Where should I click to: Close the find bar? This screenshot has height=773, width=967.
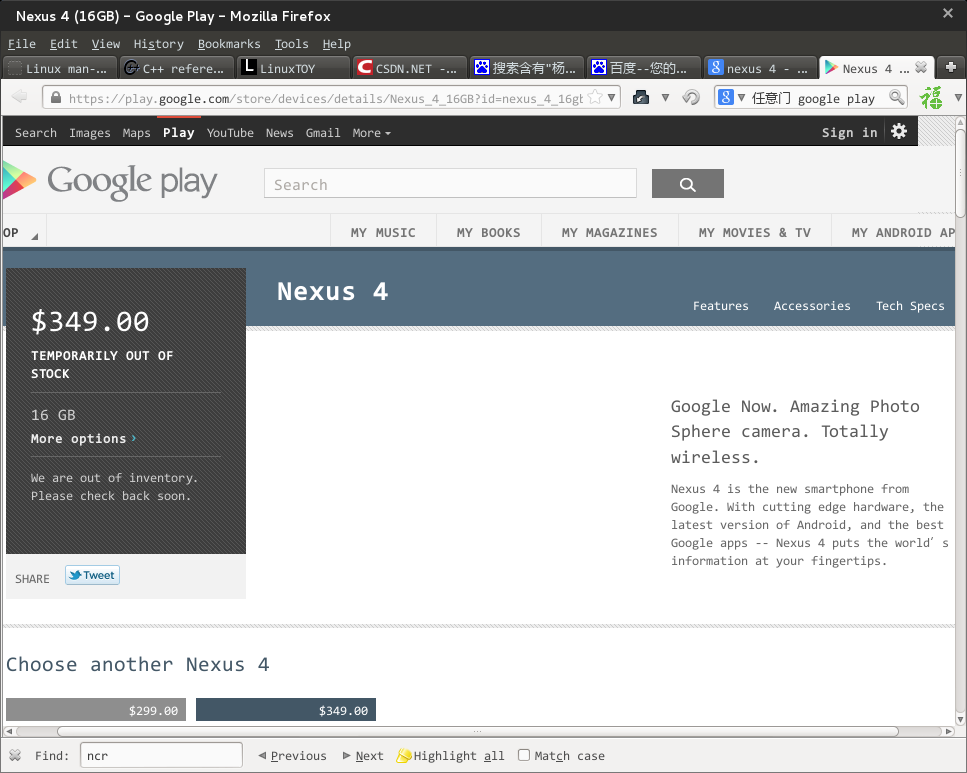coord(15,755)
